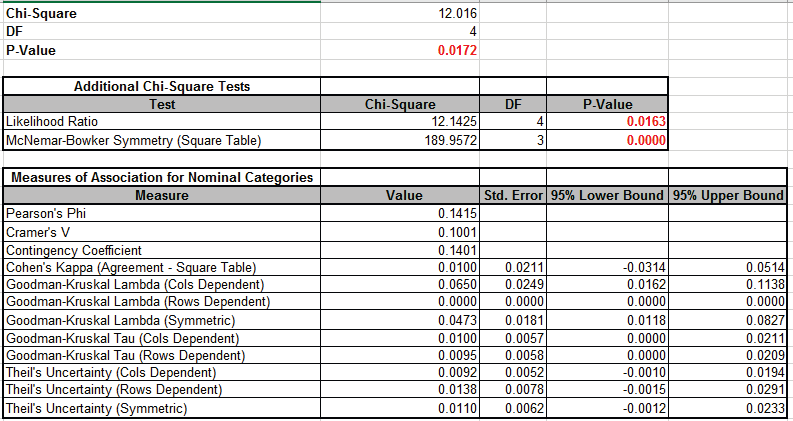Screen dimensions: 793x421
Task: Click the 95% Upper Bound header
Action: tap(728, 195)
